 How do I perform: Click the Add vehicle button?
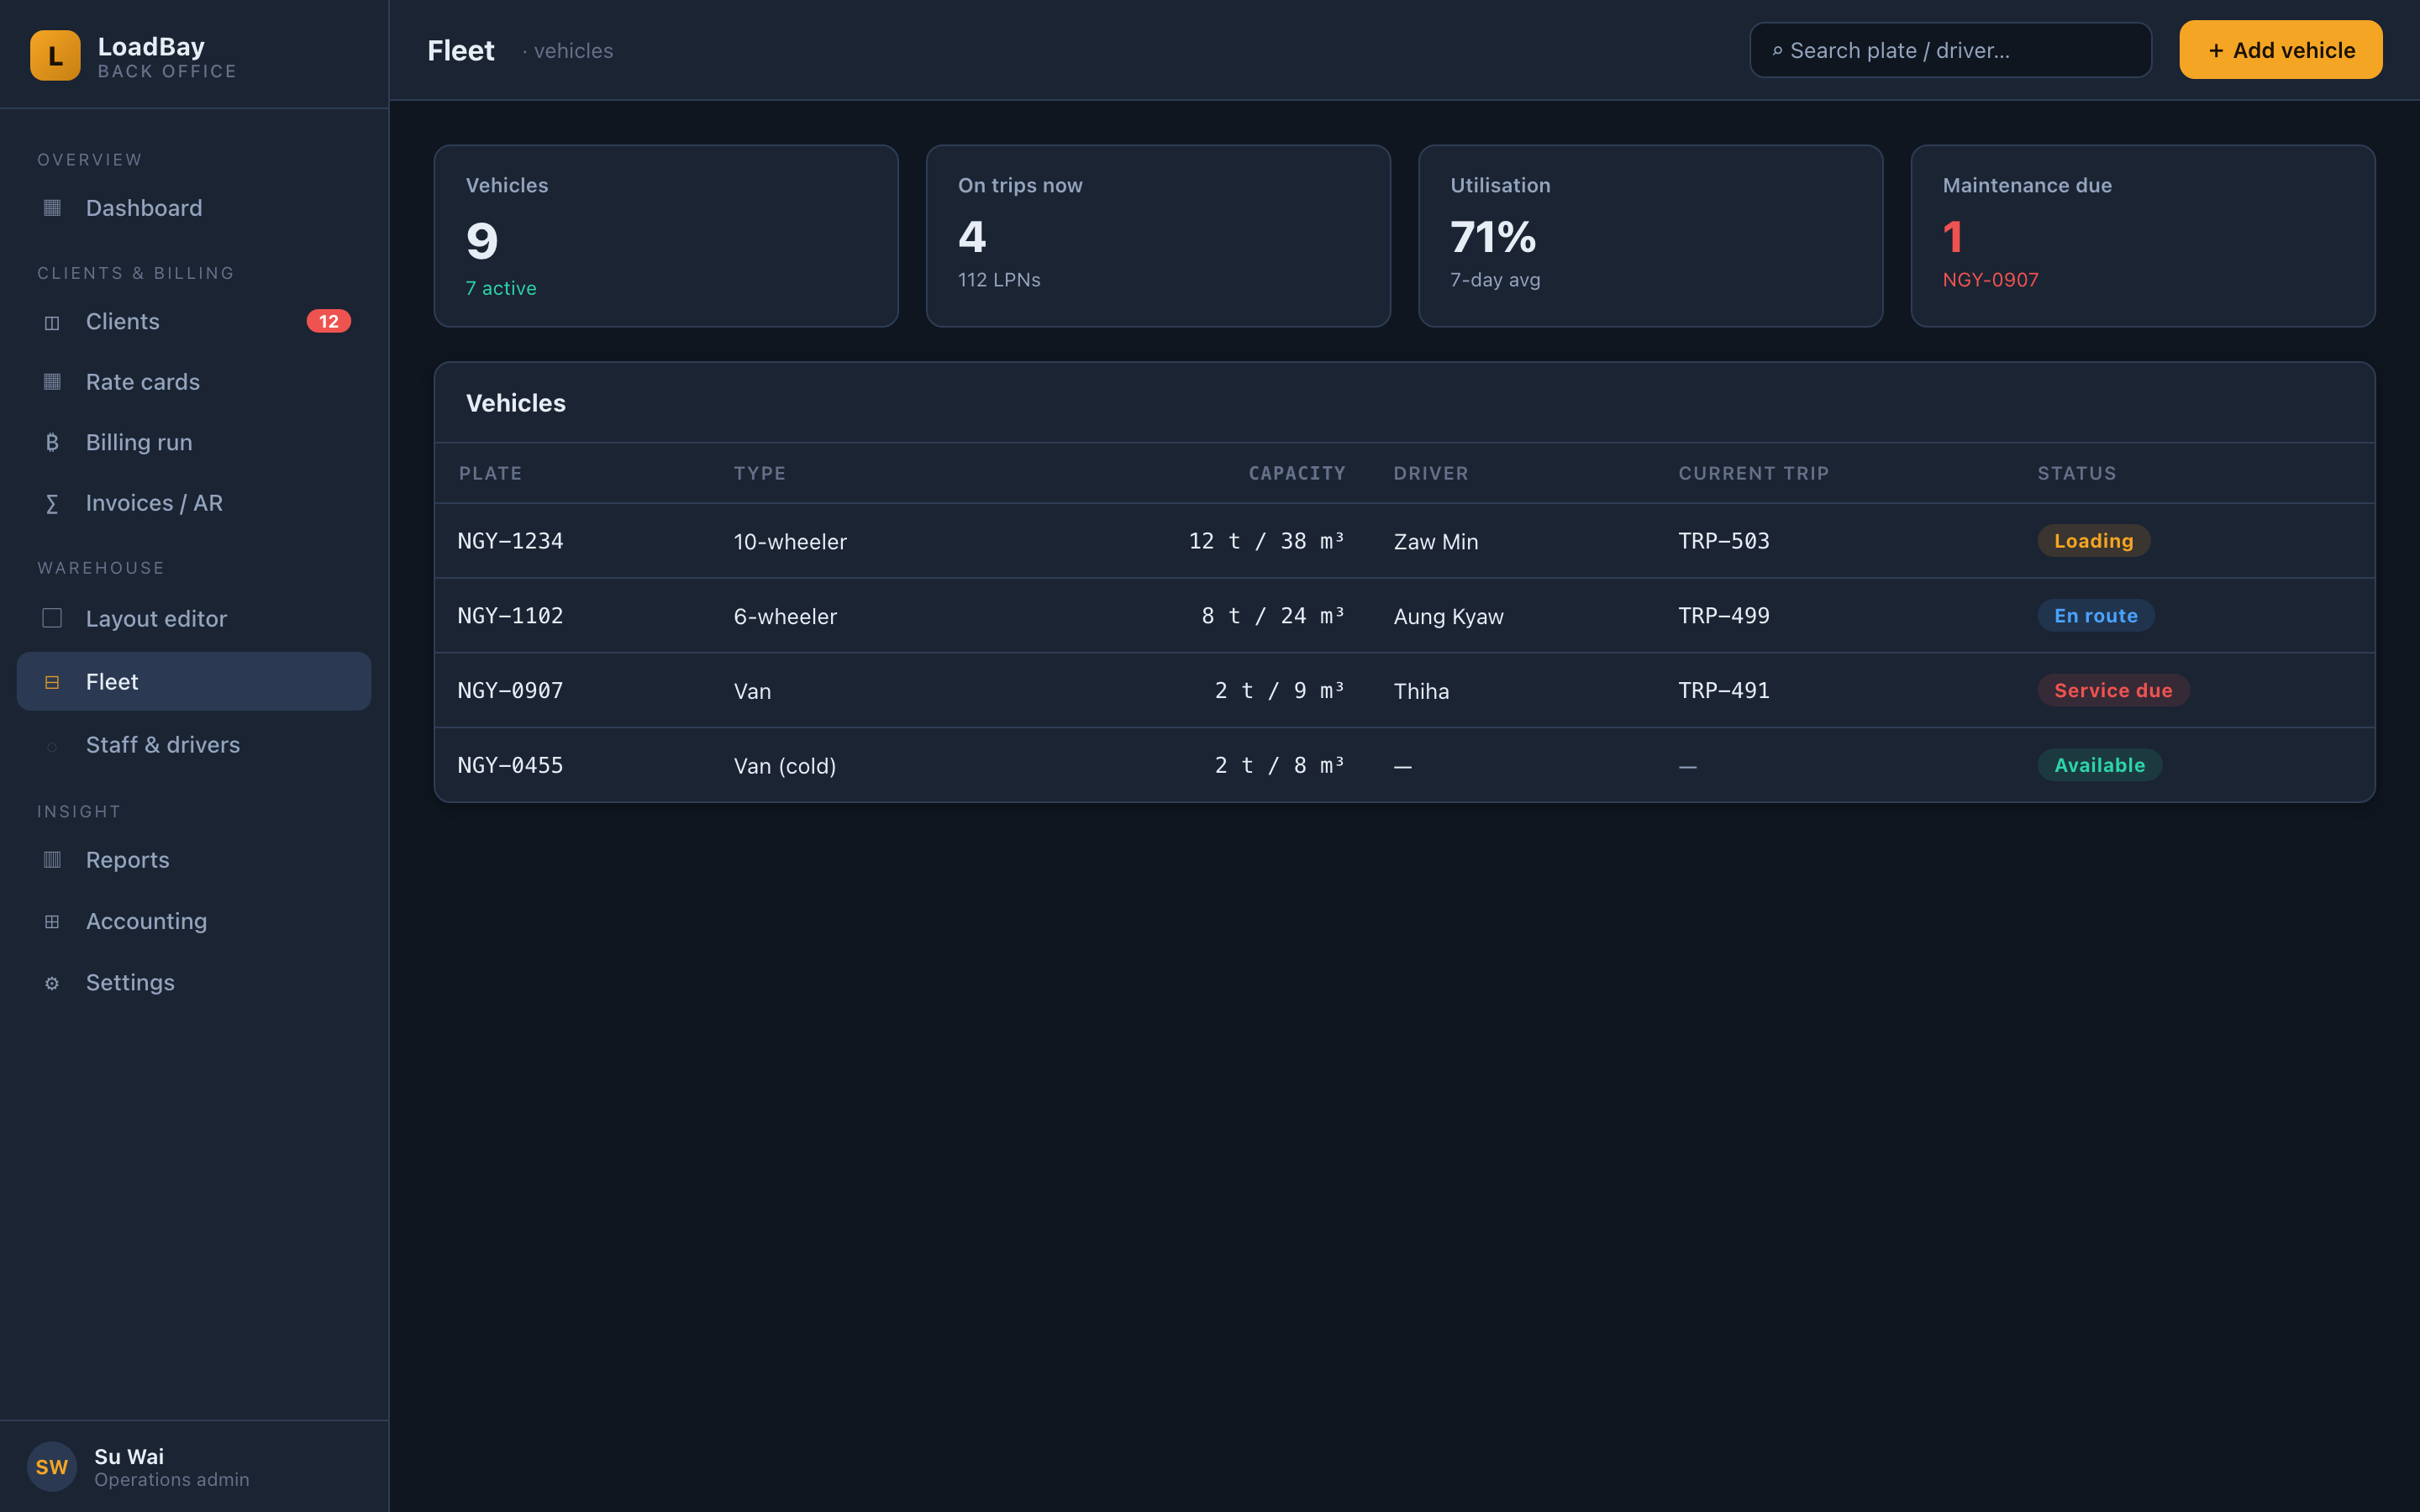click(x=2280, y=50)
